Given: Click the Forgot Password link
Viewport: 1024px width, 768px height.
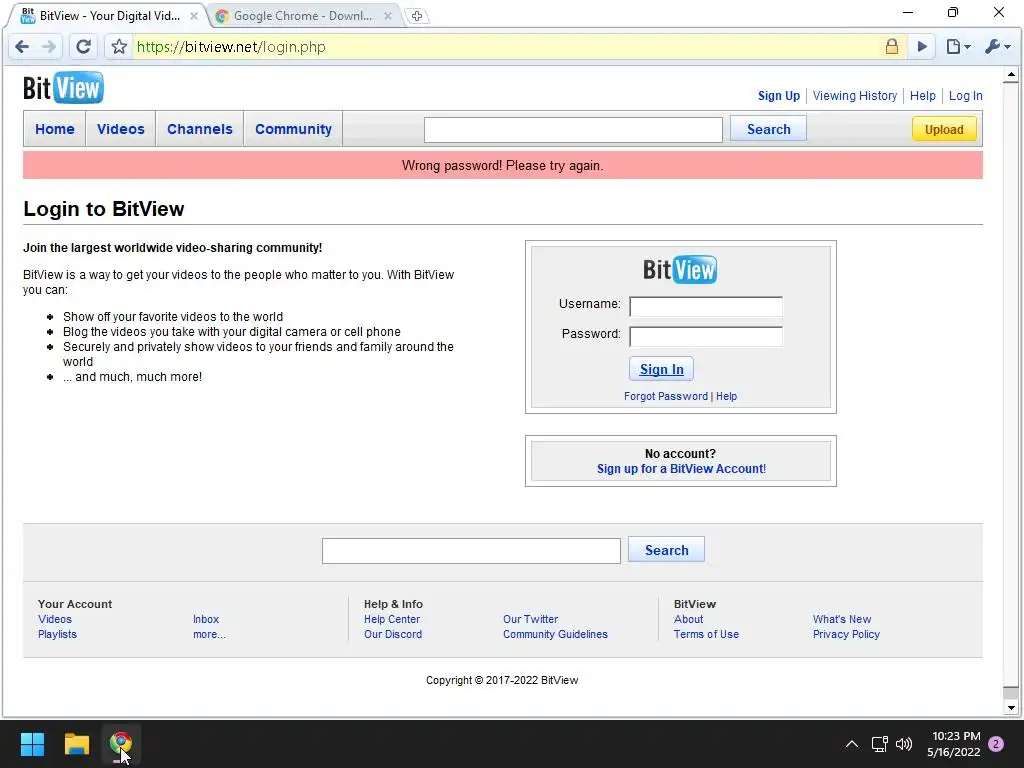Looking at the screenshot, I should tap(665, 396).
